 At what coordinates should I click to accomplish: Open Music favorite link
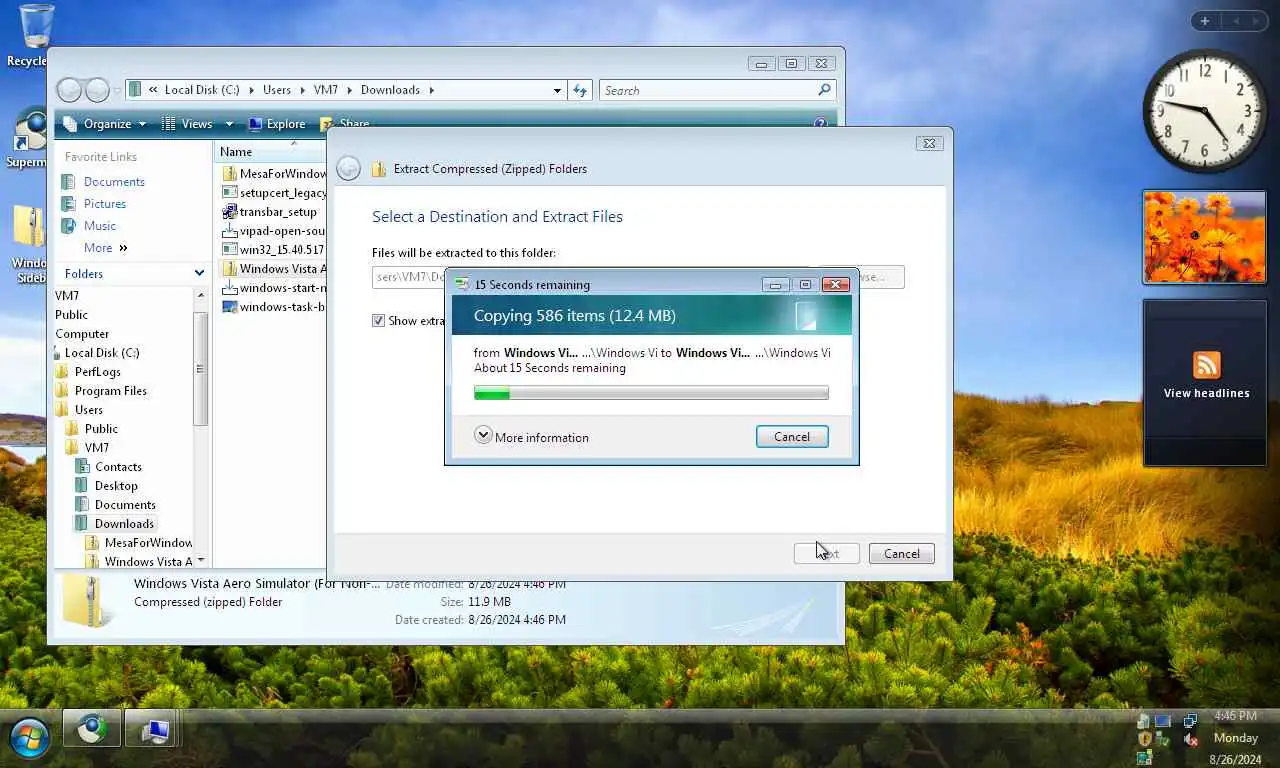[100, 225]
